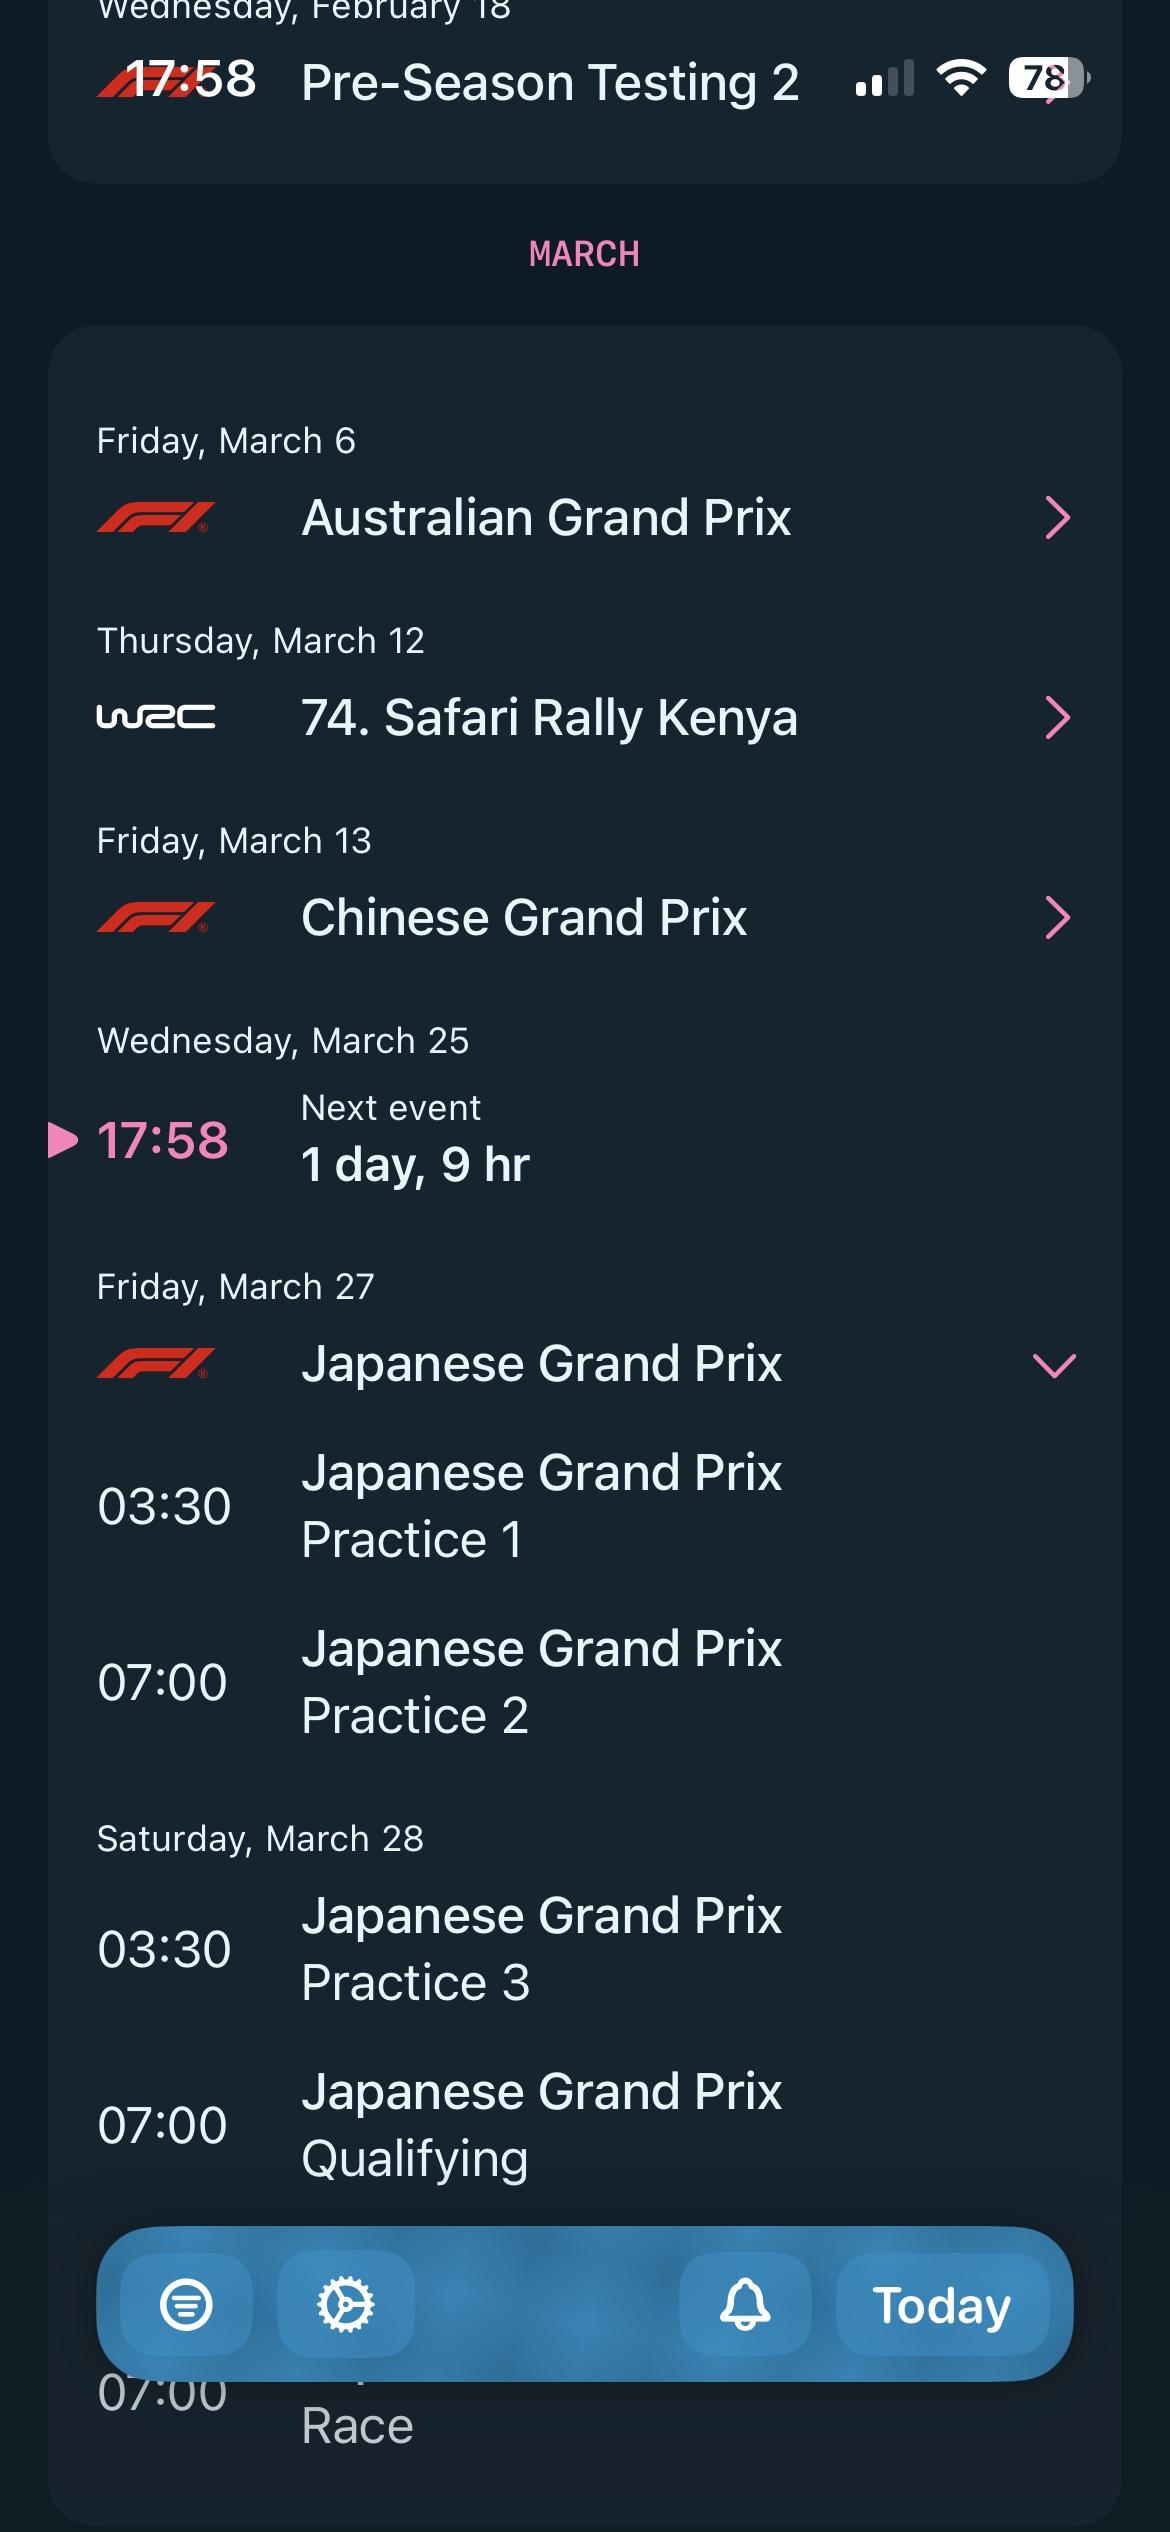Open Pre-Season Testing 2 event
This screenshot has height=2532, width=1170.
coord(550,82)
